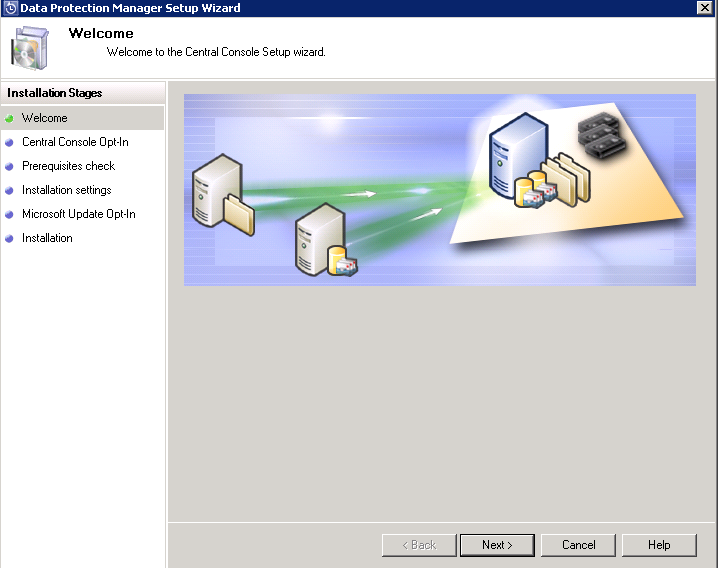Screen dimensions: 718x568
Task: Click the window title text
Action: tap(131, 8)
